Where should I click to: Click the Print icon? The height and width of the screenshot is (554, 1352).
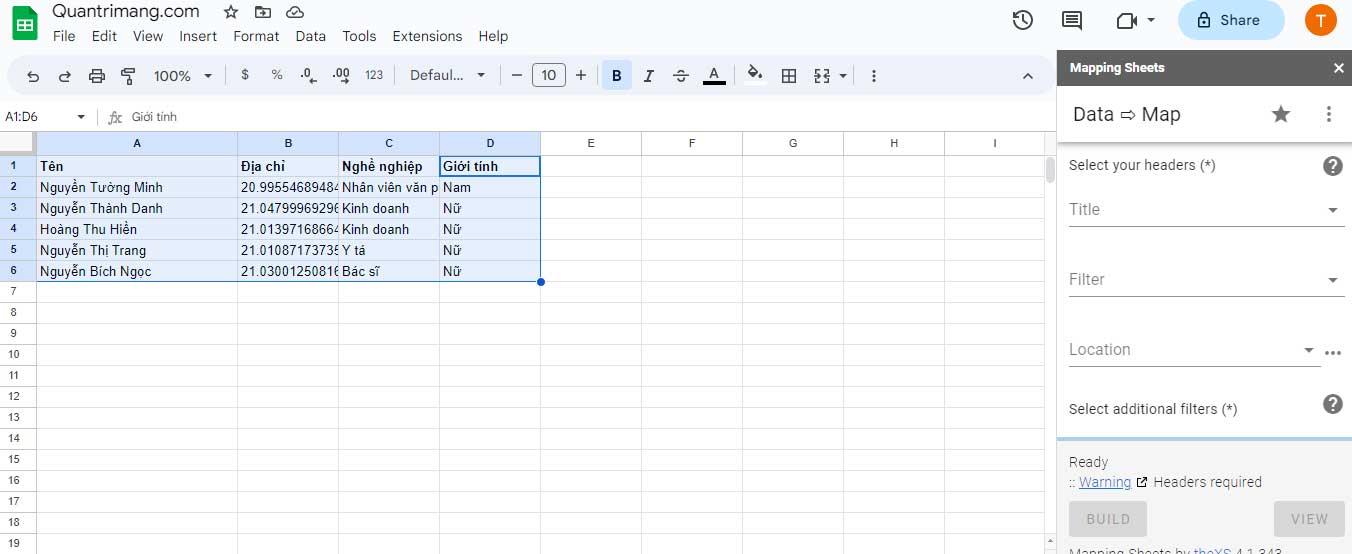coord(97,76)
